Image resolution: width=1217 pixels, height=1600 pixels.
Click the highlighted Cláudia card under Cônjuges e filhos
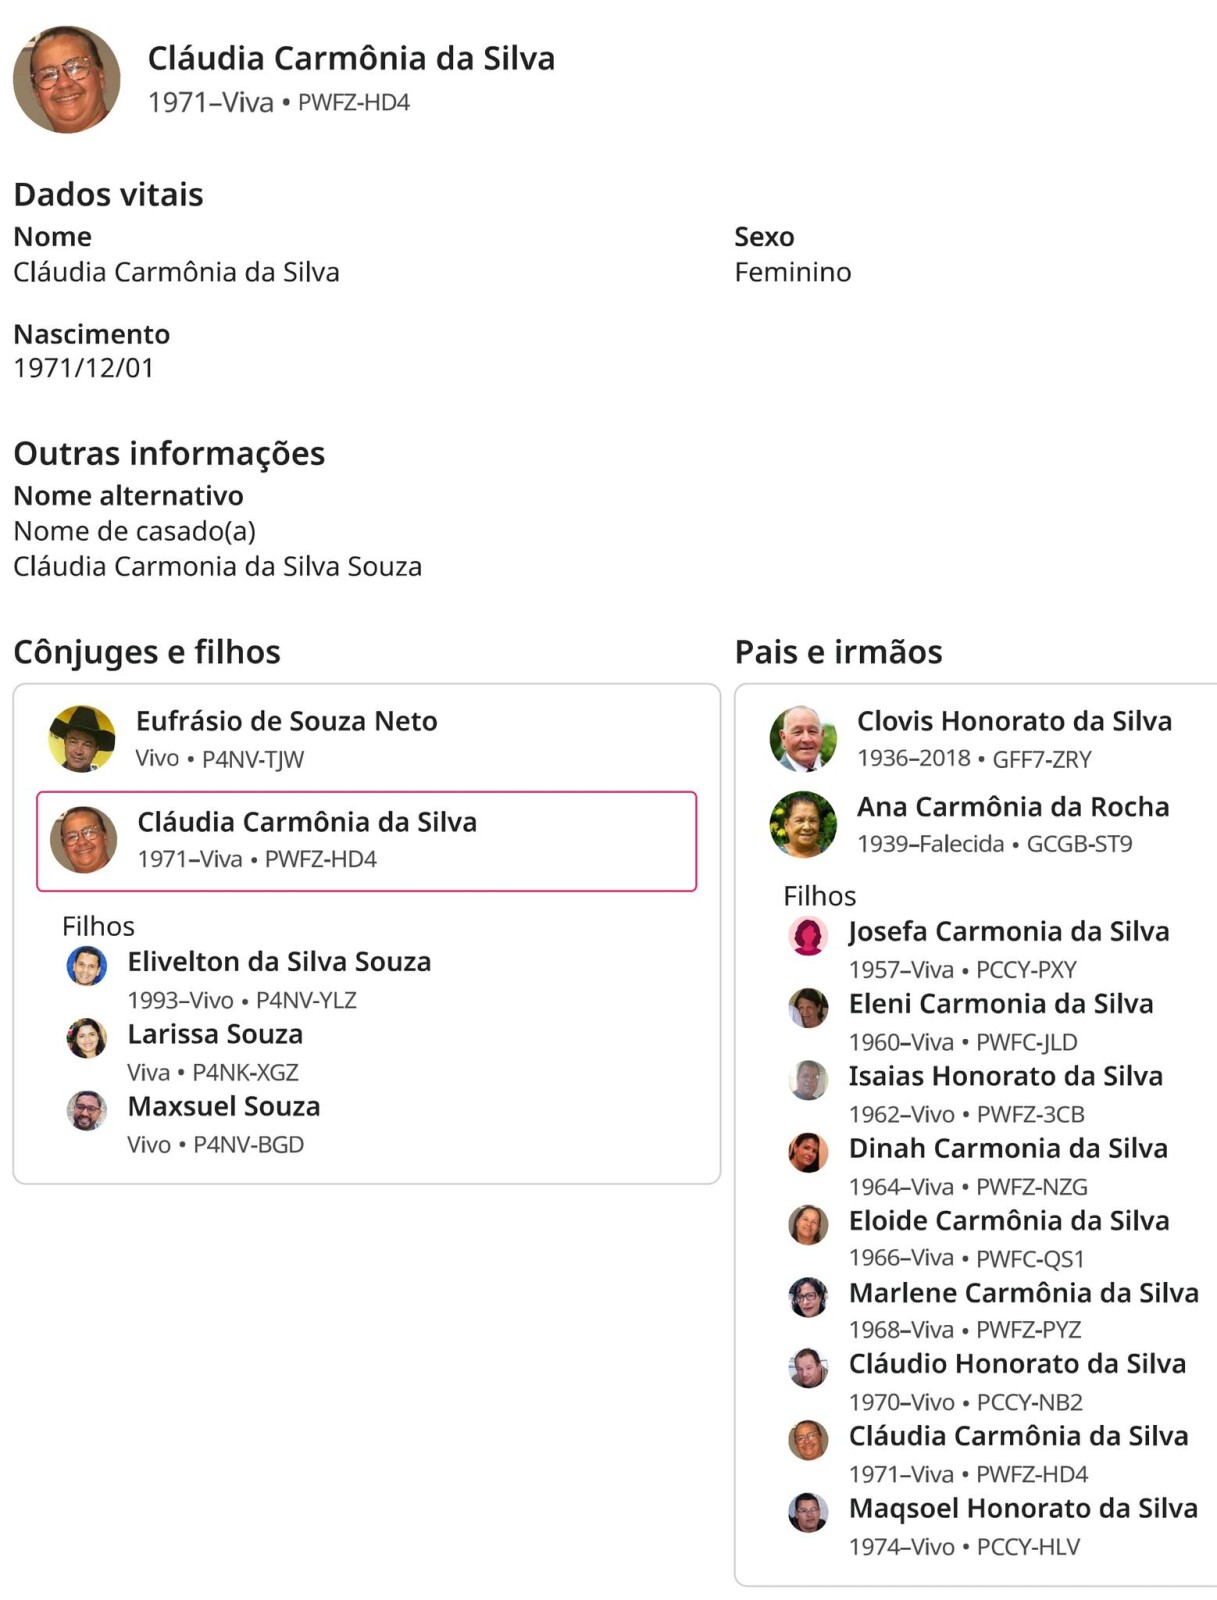[x=366, y=841]
